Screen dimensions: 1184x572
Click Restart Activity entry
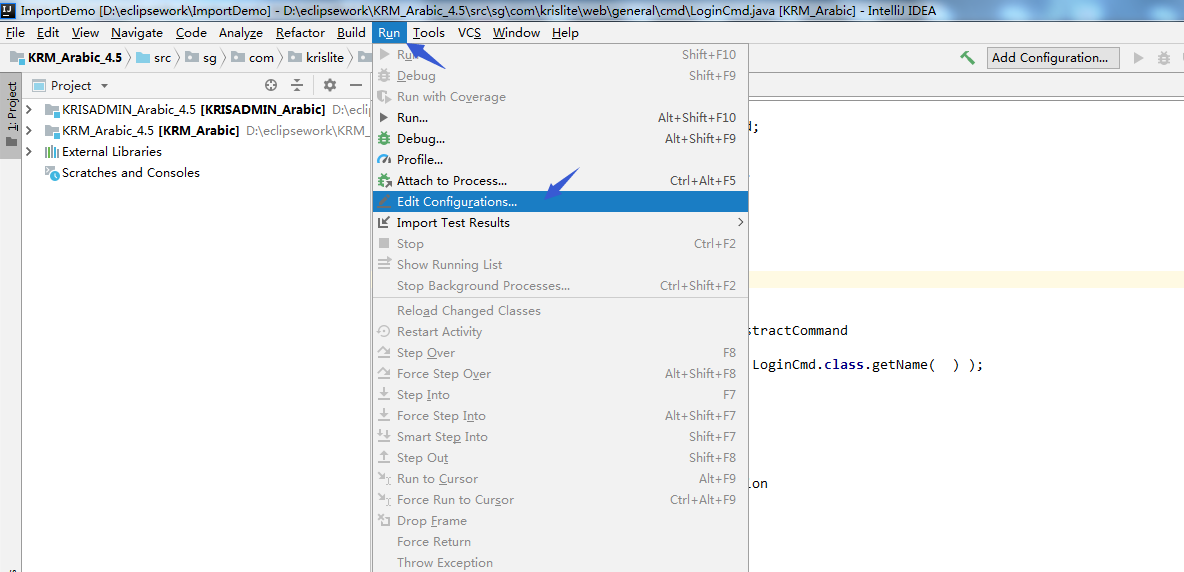click(x=560, y=332)
